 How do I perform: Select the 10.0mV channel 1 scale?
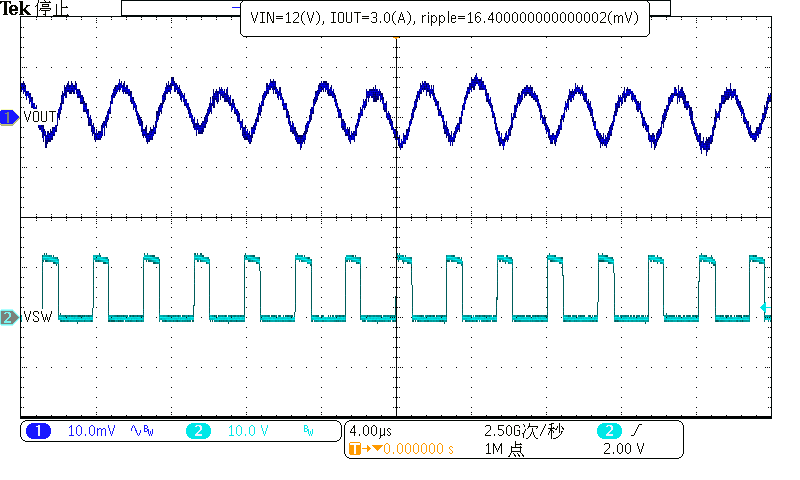(x=91, y=431)
